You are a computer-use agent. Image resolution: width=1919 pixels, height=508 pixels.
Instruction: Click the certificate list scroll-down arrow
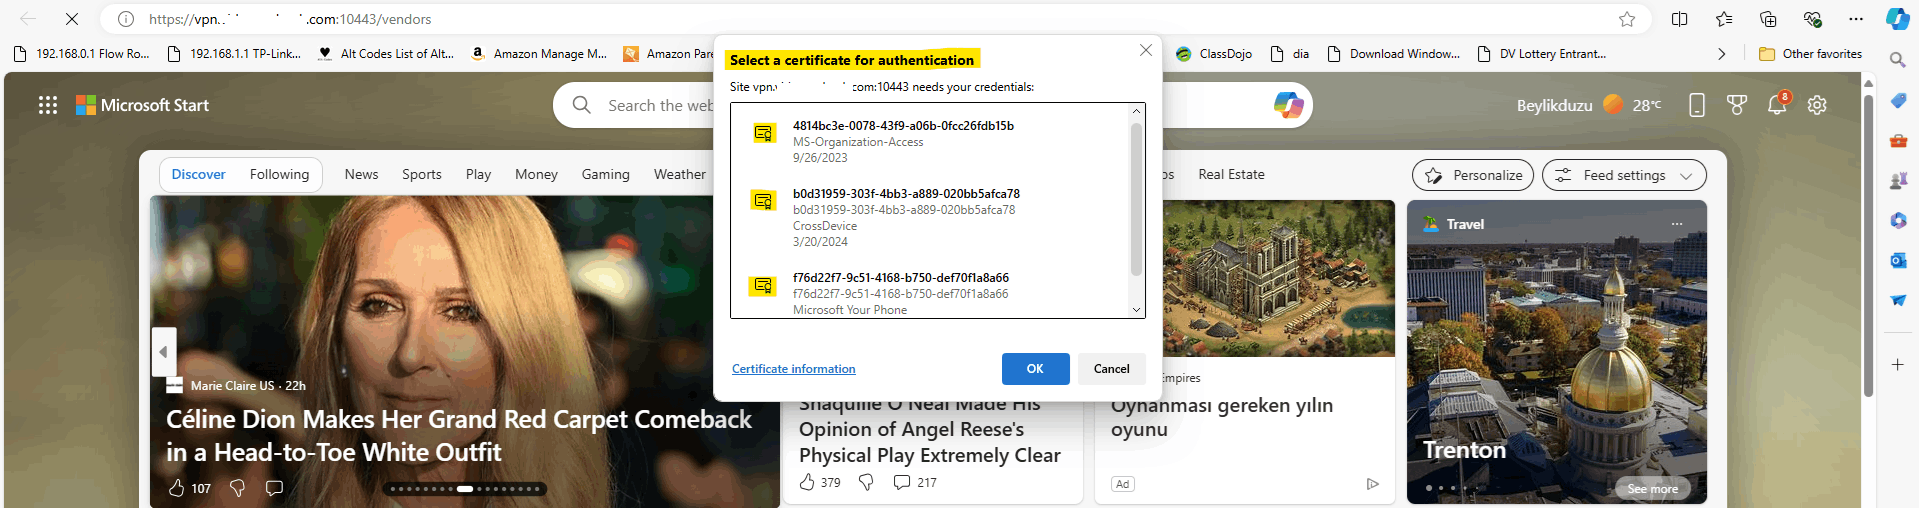click(1136, 310)
